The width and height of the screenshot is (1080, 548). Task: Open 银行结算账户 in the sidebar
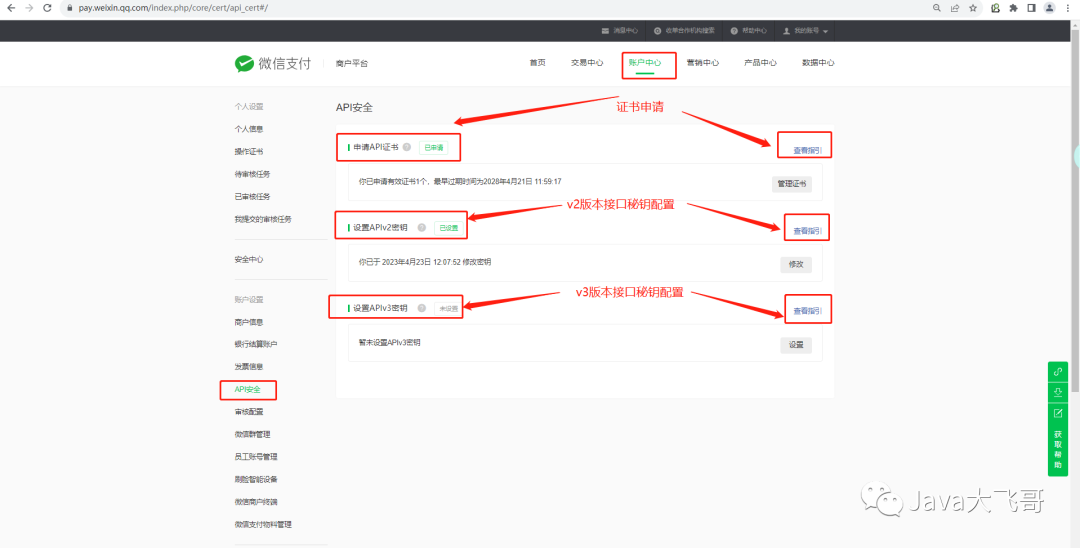coord(256,344)
